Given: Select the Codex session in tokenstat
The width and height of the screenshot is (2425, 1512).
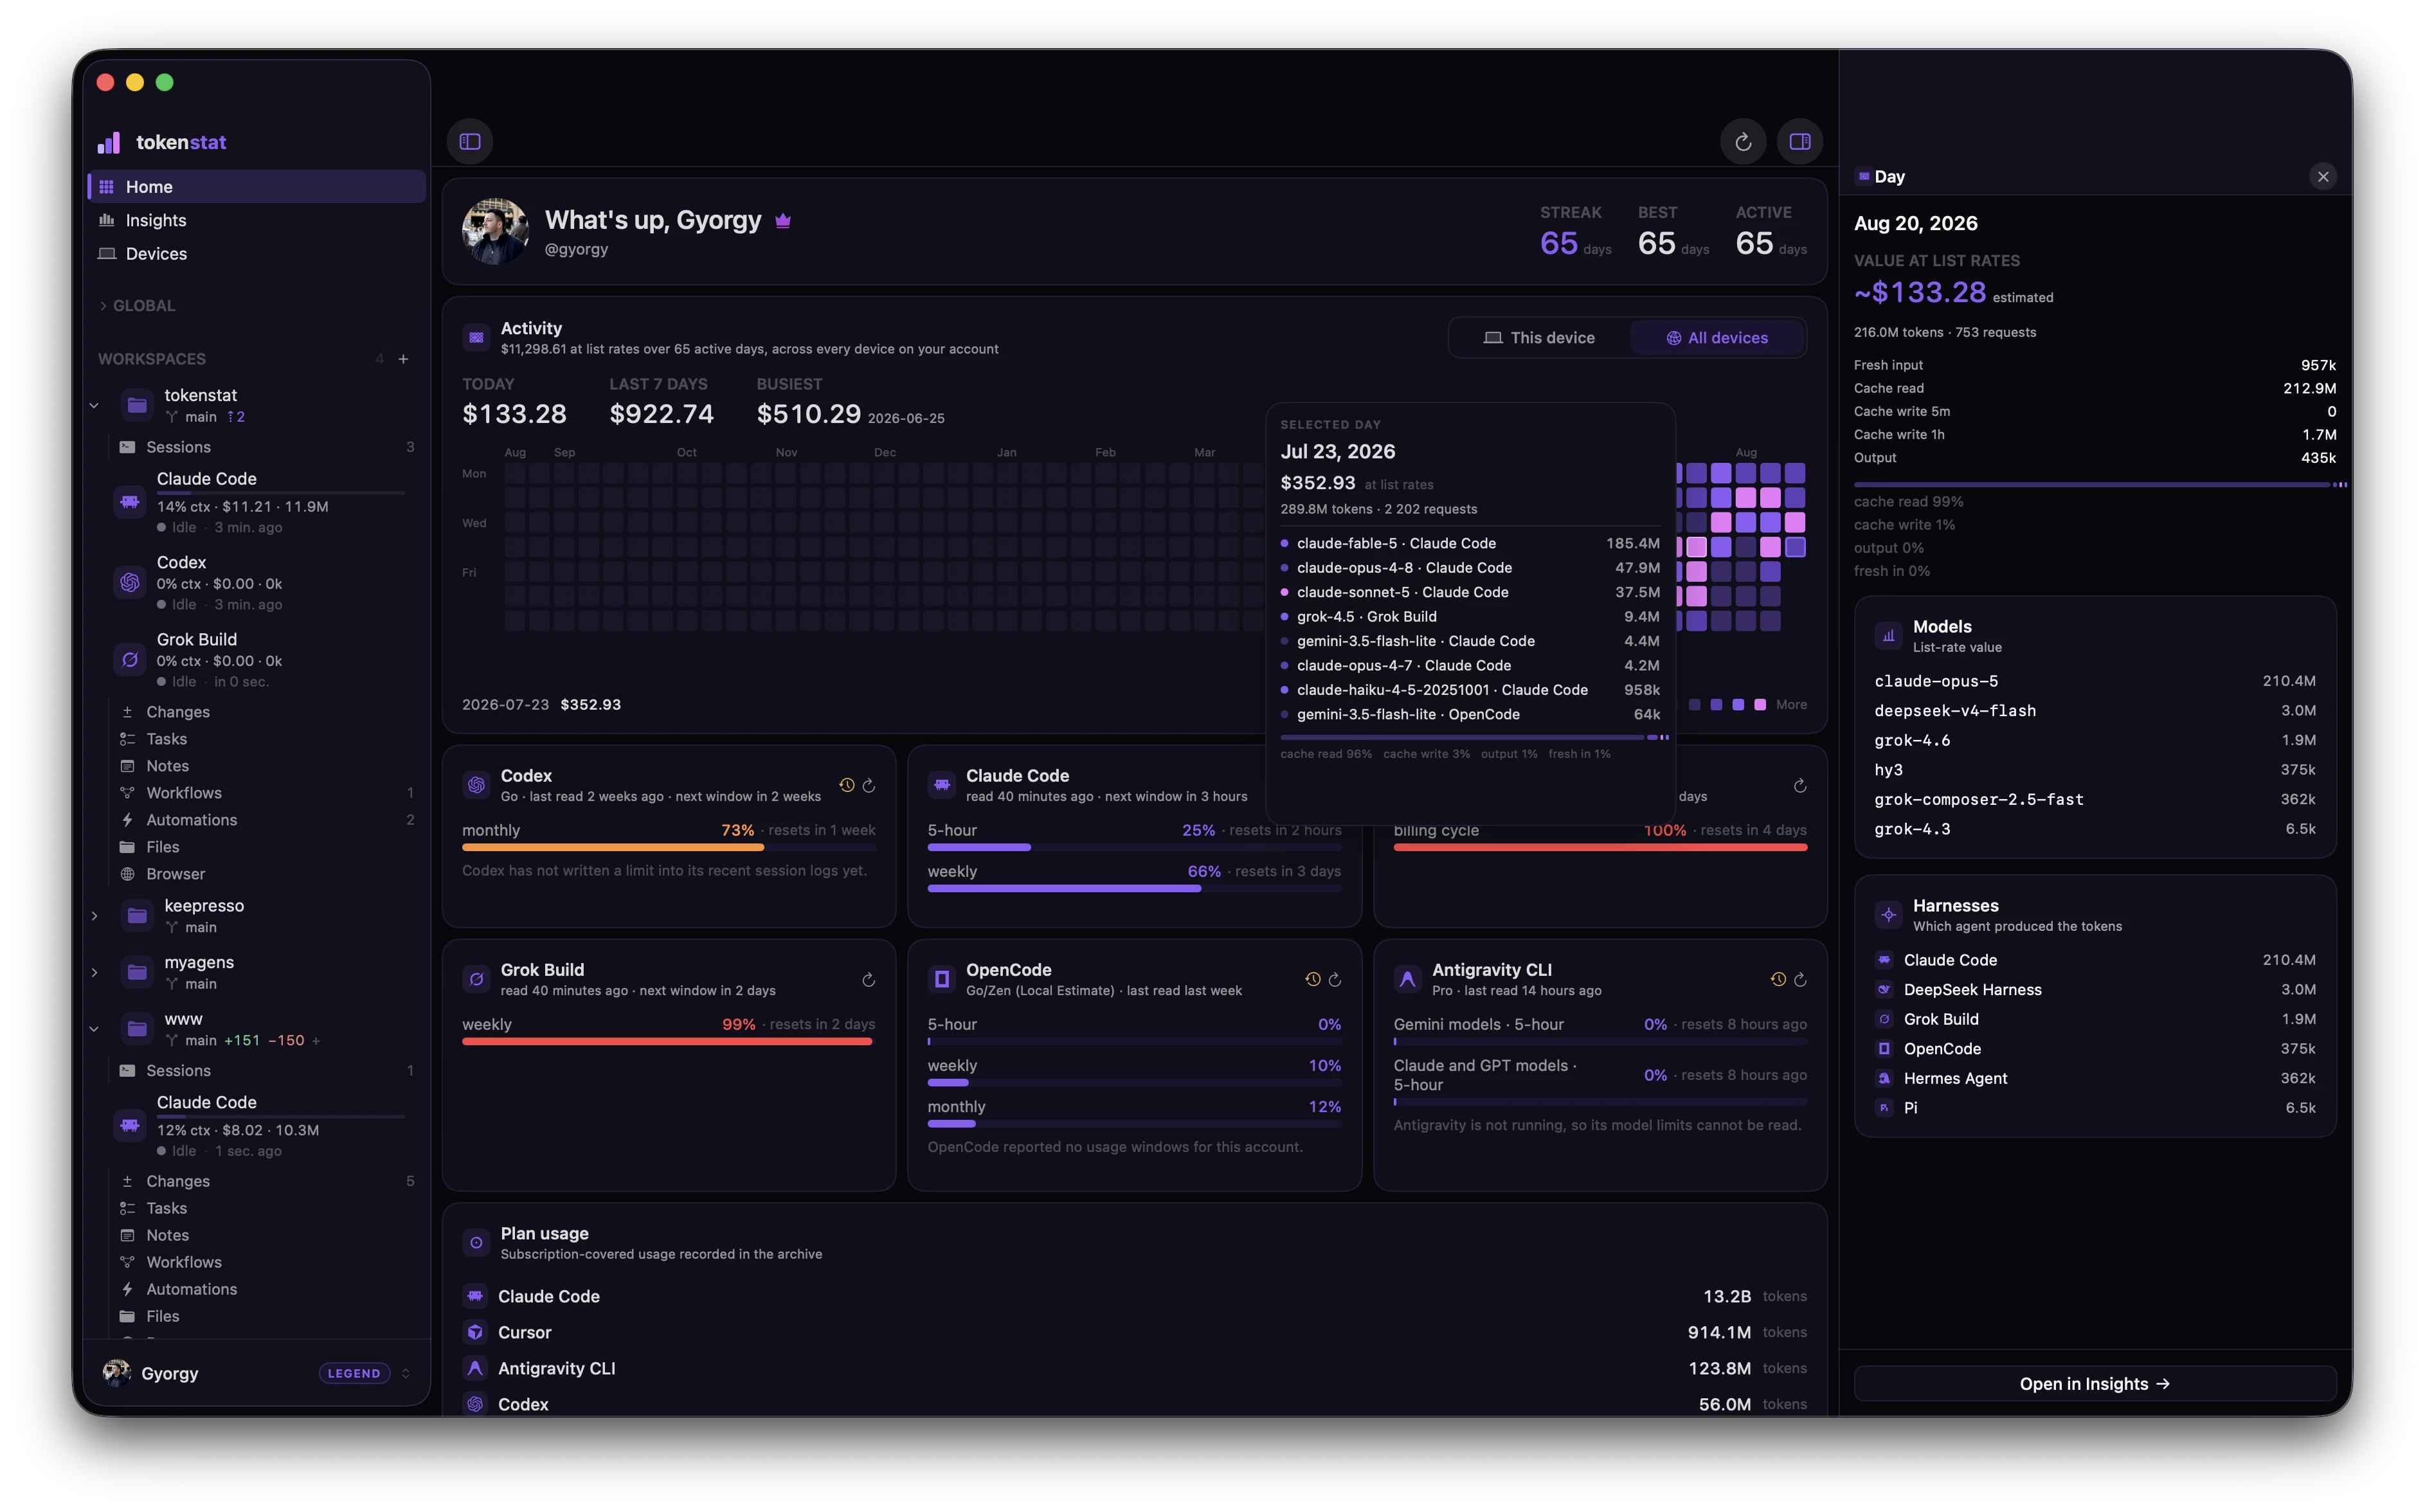Looking at the screenshot, I should pyautogui.click(x=262, y=583).
